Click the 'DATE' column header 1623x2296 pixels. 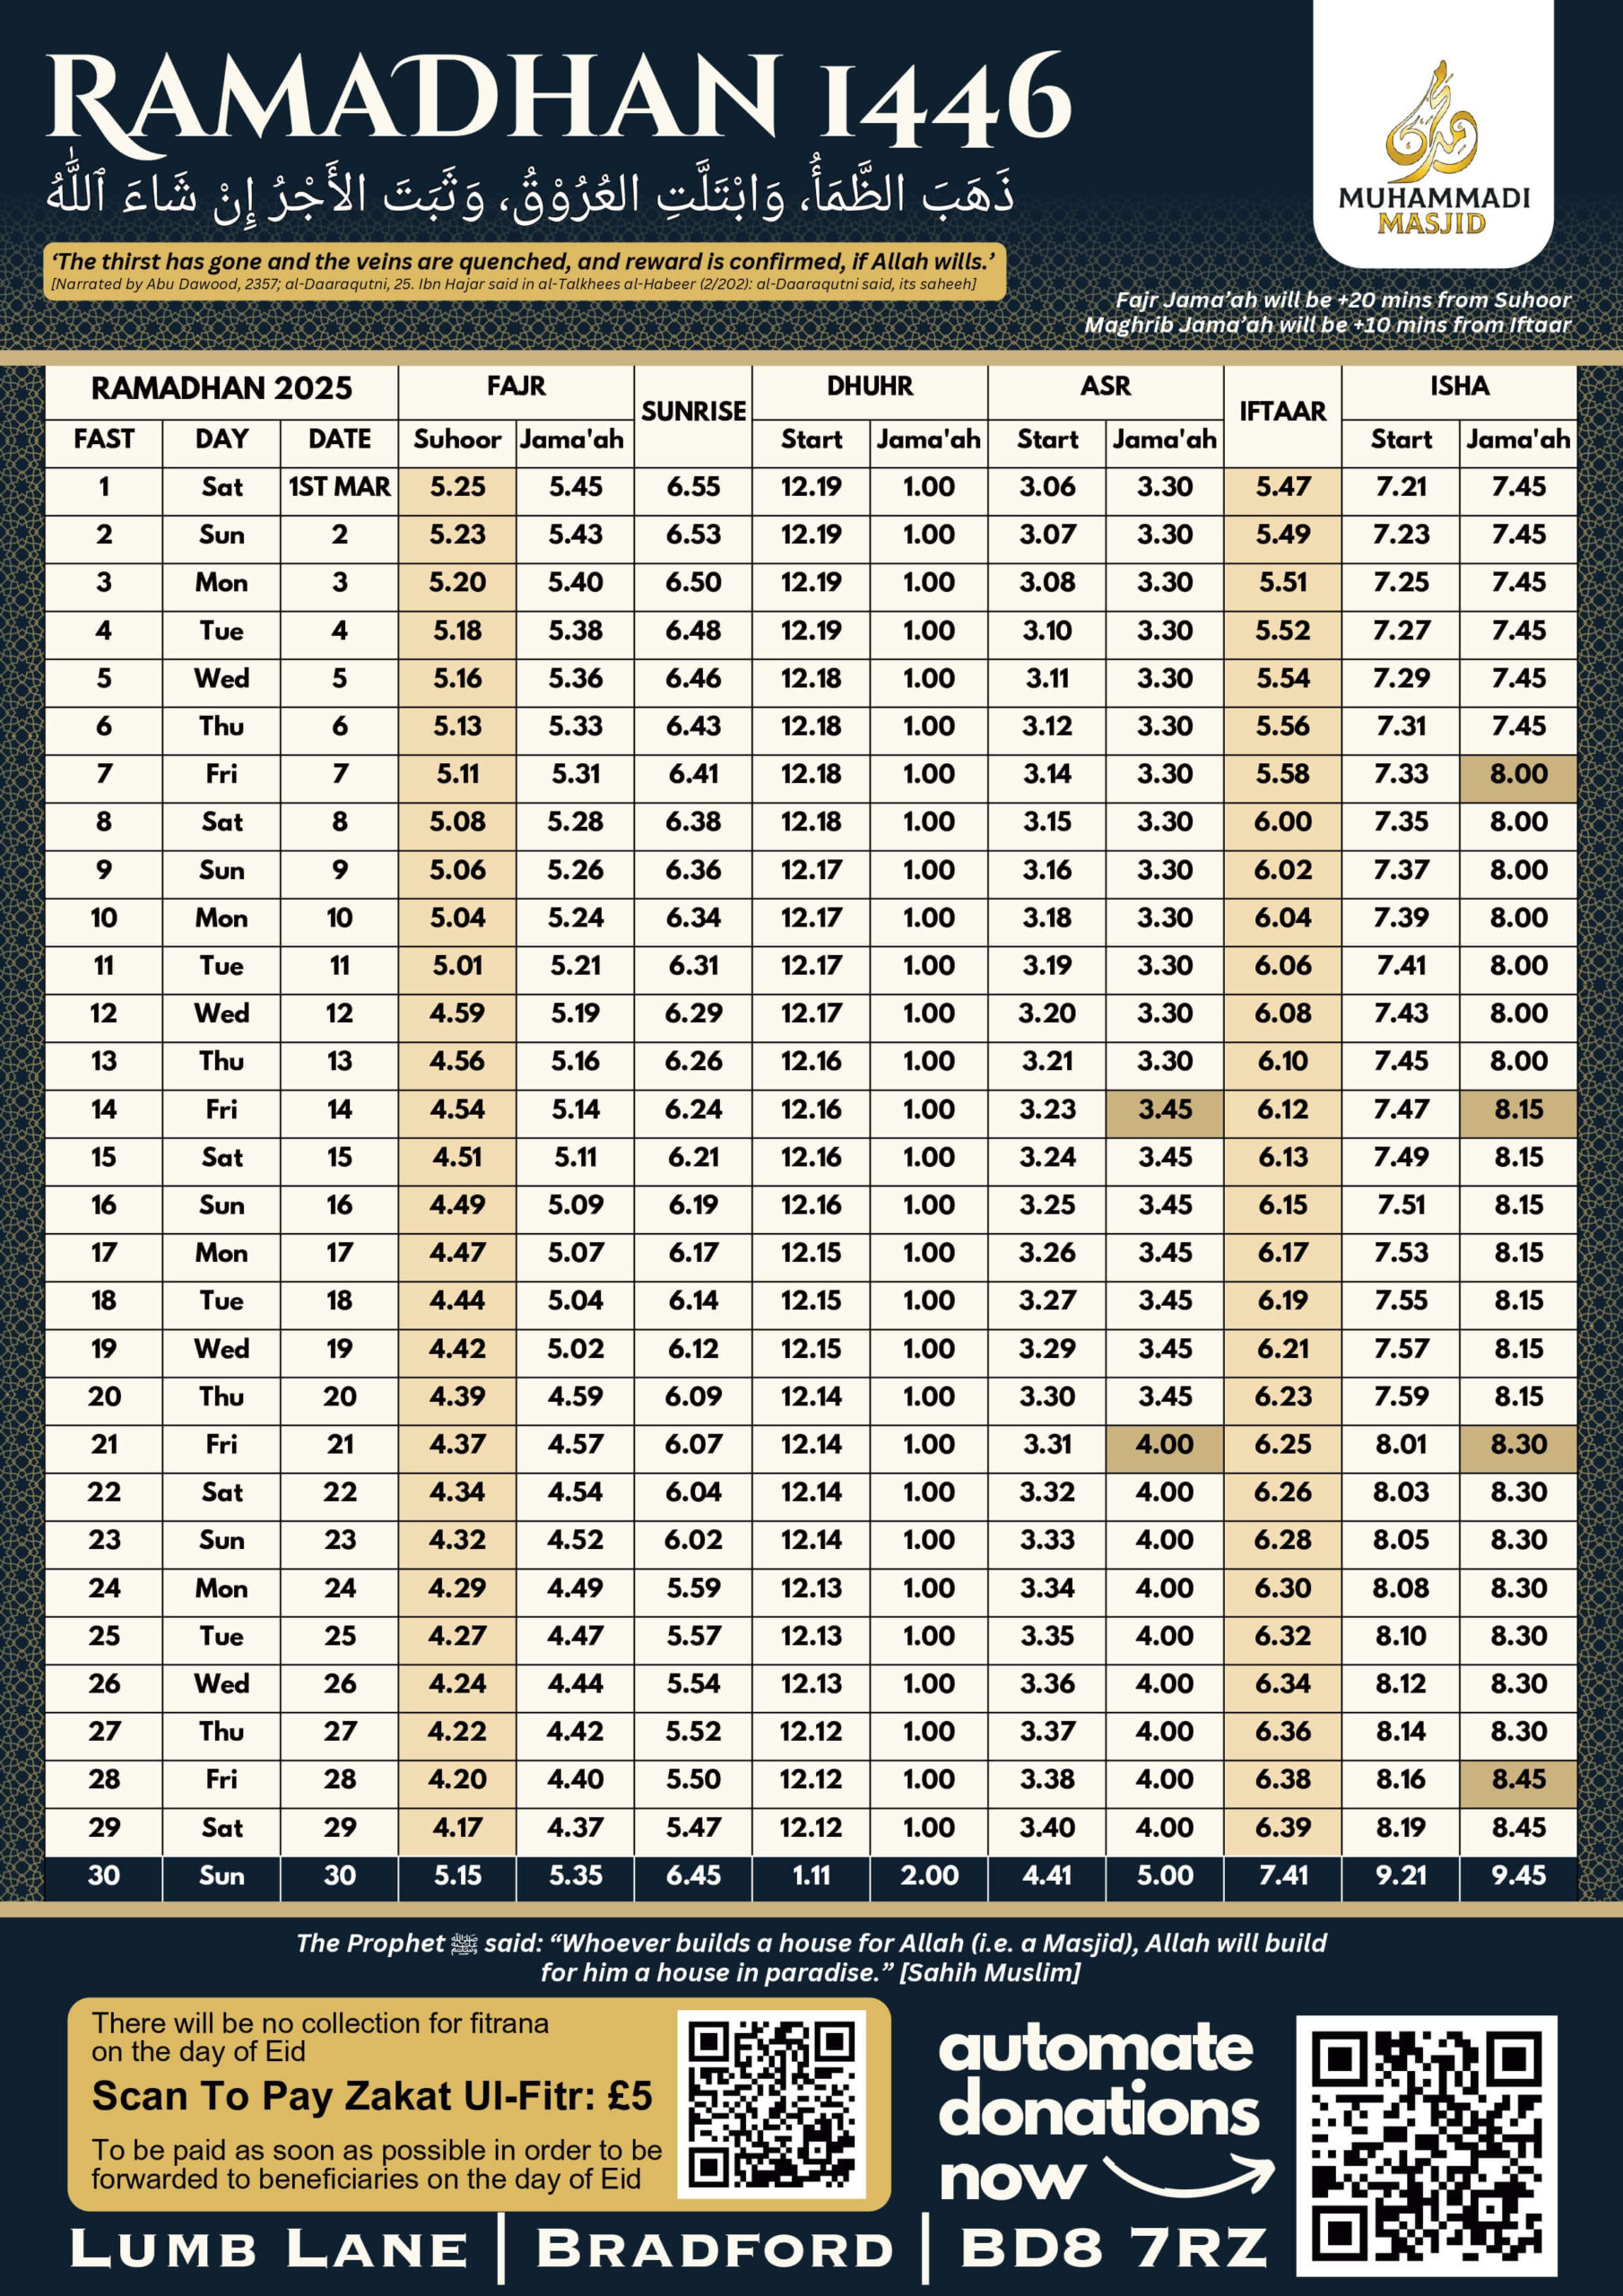(x=340, y=439)
